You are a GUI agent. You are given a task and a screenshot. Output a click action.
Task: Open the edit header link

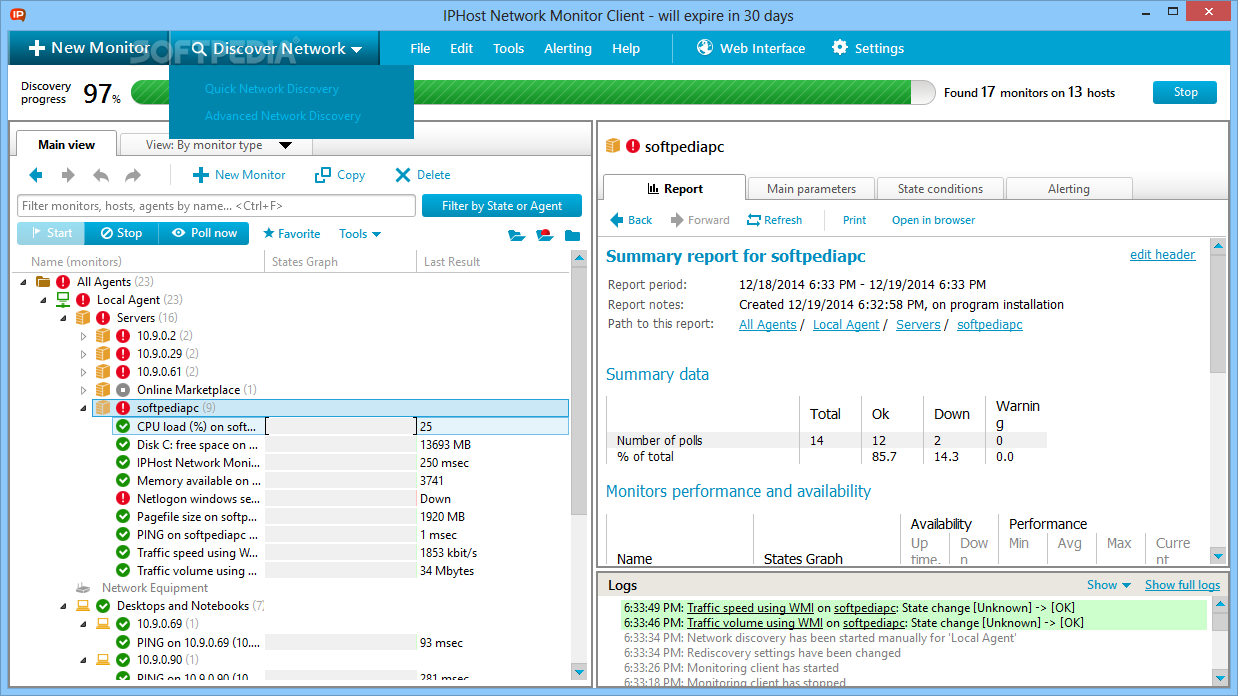1162,255
